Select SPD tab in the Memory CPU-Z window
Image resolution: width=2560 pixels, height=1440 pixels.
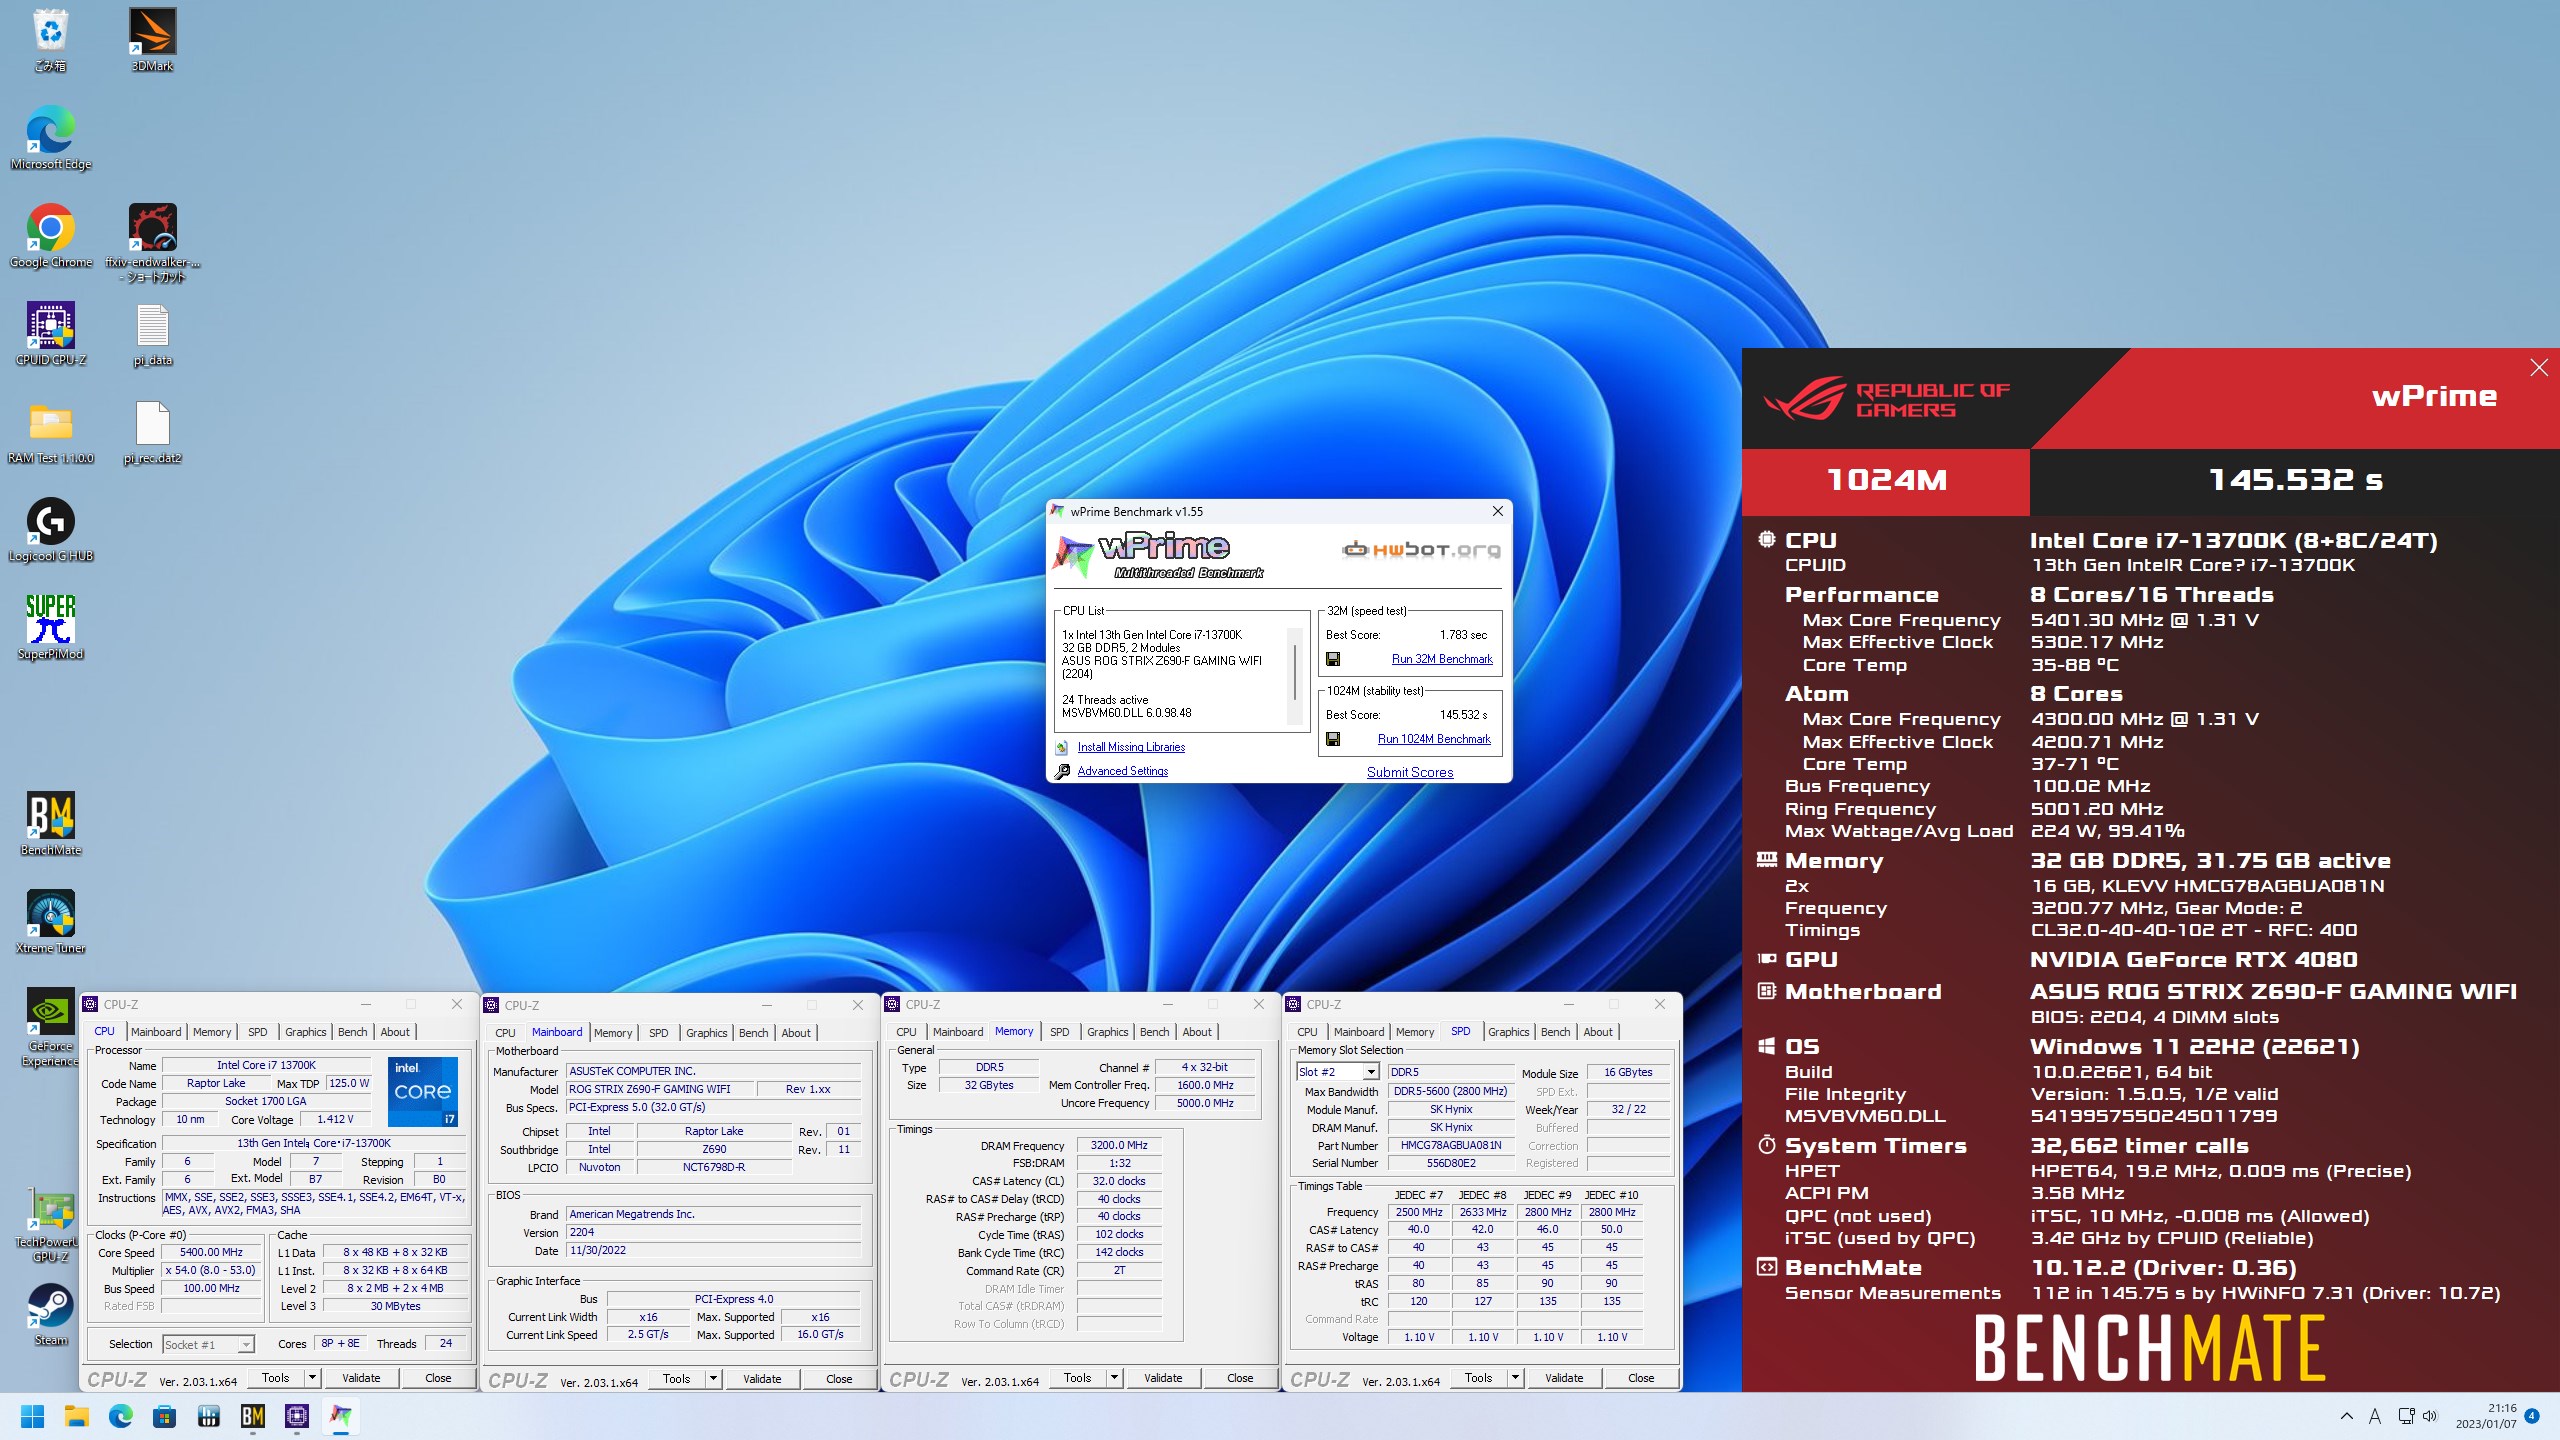tap(1060, 1032)
